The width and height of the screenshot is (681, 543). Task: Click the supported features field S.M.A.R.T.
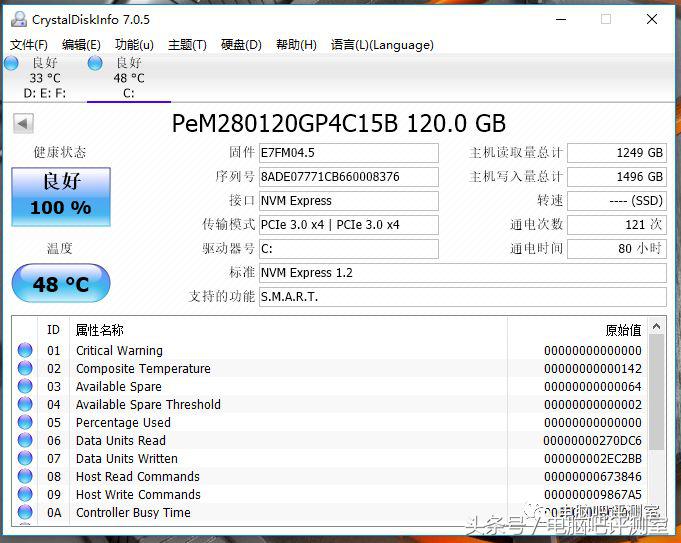click(x=463, y=297)
